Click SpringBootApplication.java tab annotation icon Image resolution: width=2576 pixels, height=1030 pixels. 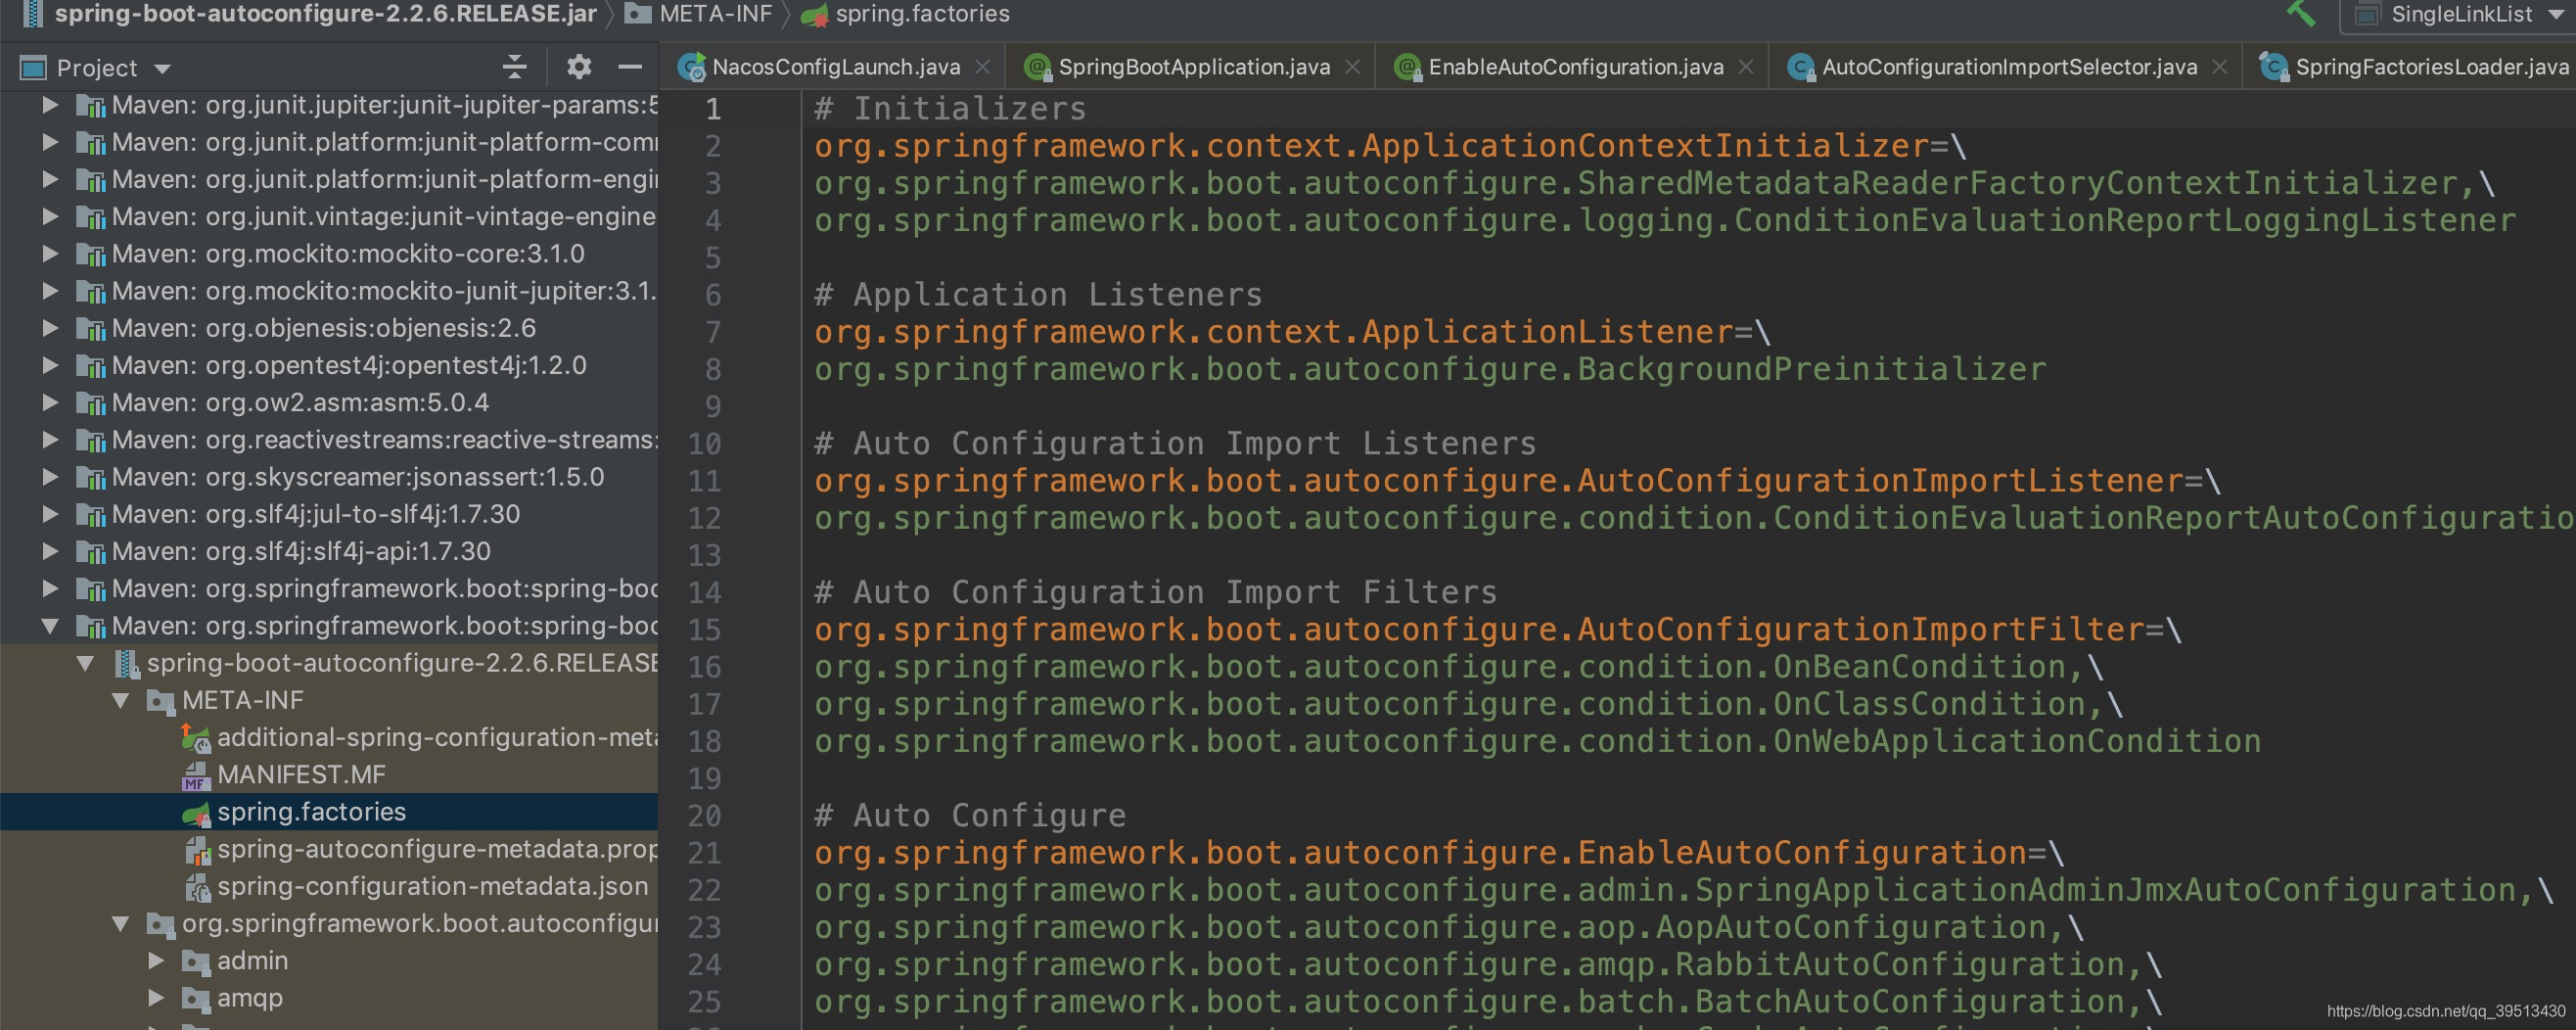(x=1037, y=67)
